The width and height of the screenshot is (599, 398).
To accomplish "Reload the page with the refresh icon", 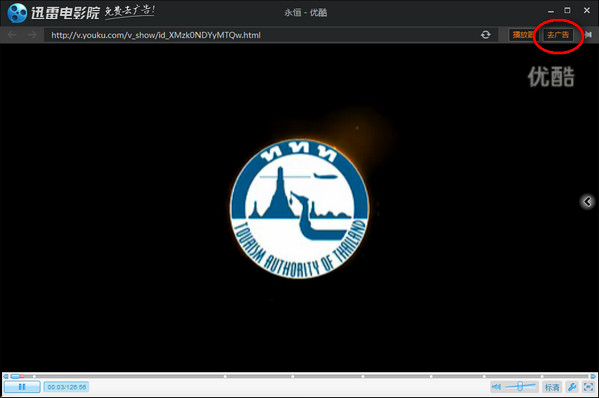I will [486, 35].
